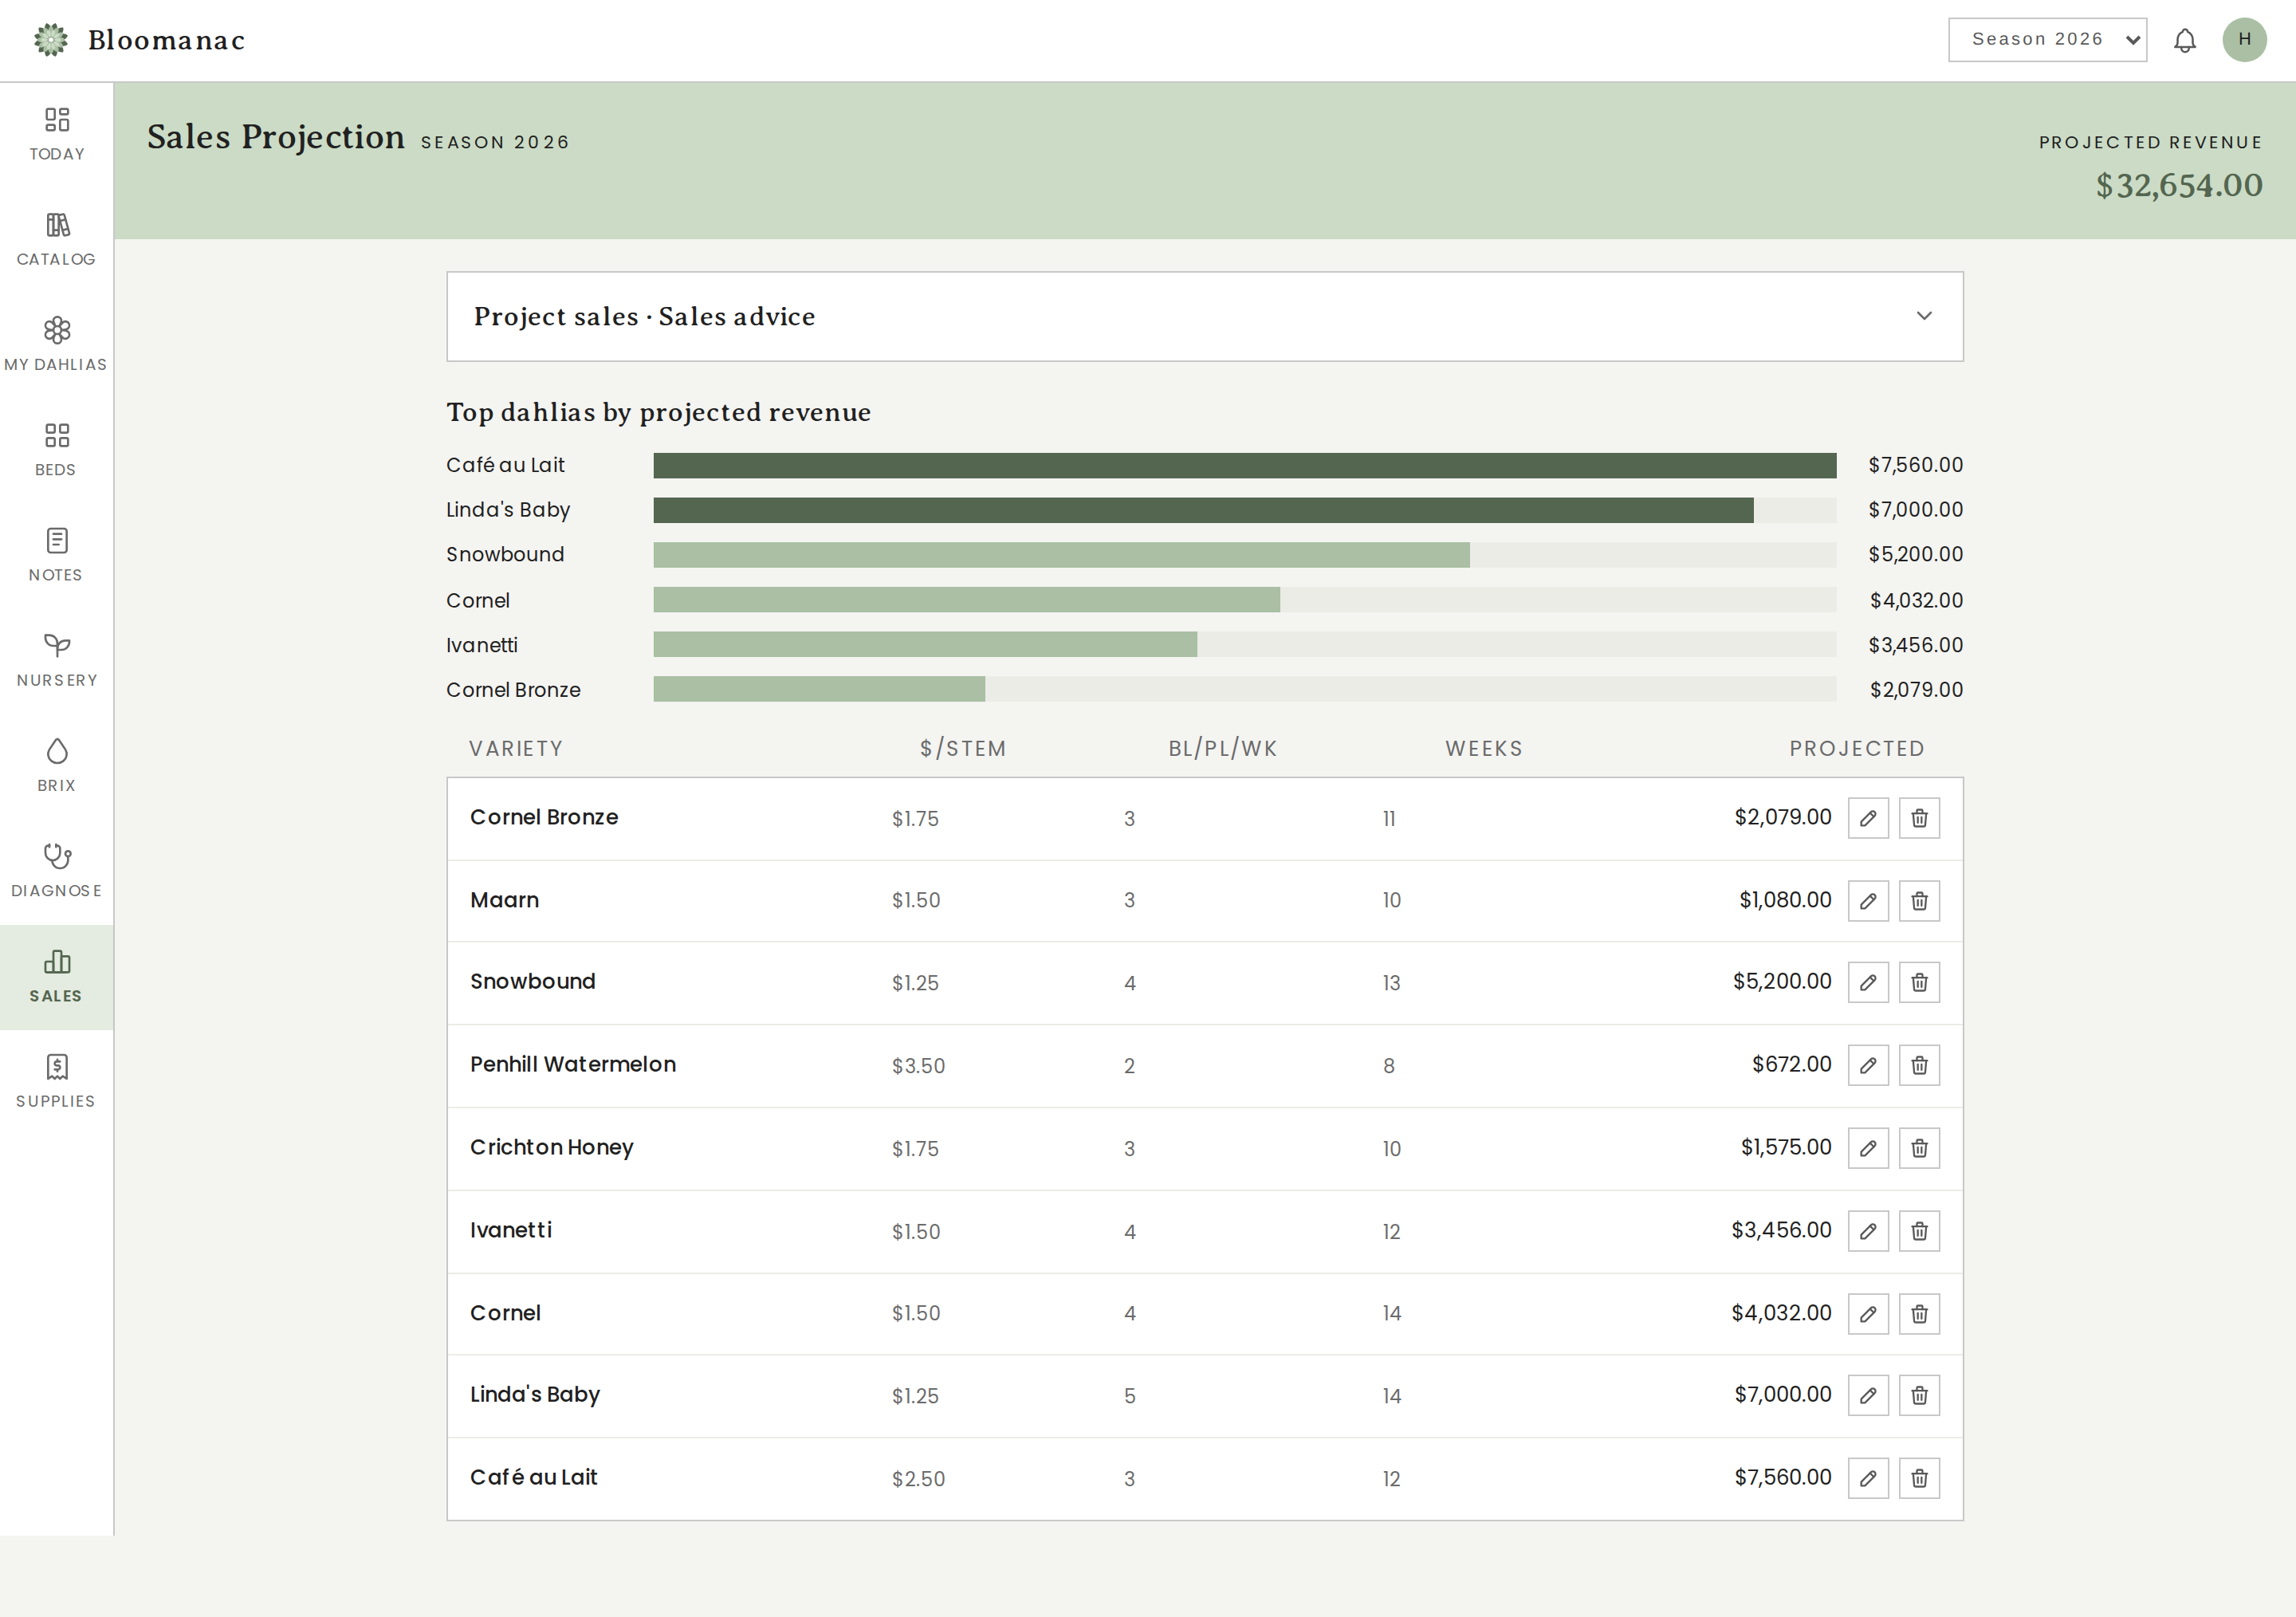This screenshot has width=2296, height=1617.
Task: Edit the Penhill Watermelon row
Action: (1868, 1065)
